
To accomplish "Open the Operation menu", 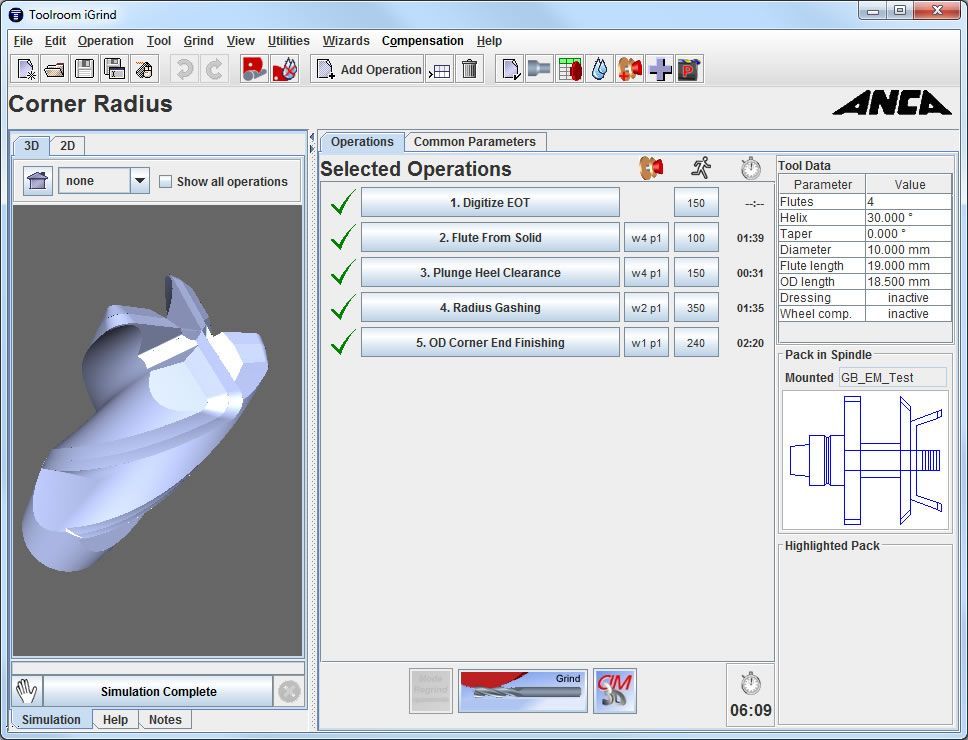I will point(106,41).
